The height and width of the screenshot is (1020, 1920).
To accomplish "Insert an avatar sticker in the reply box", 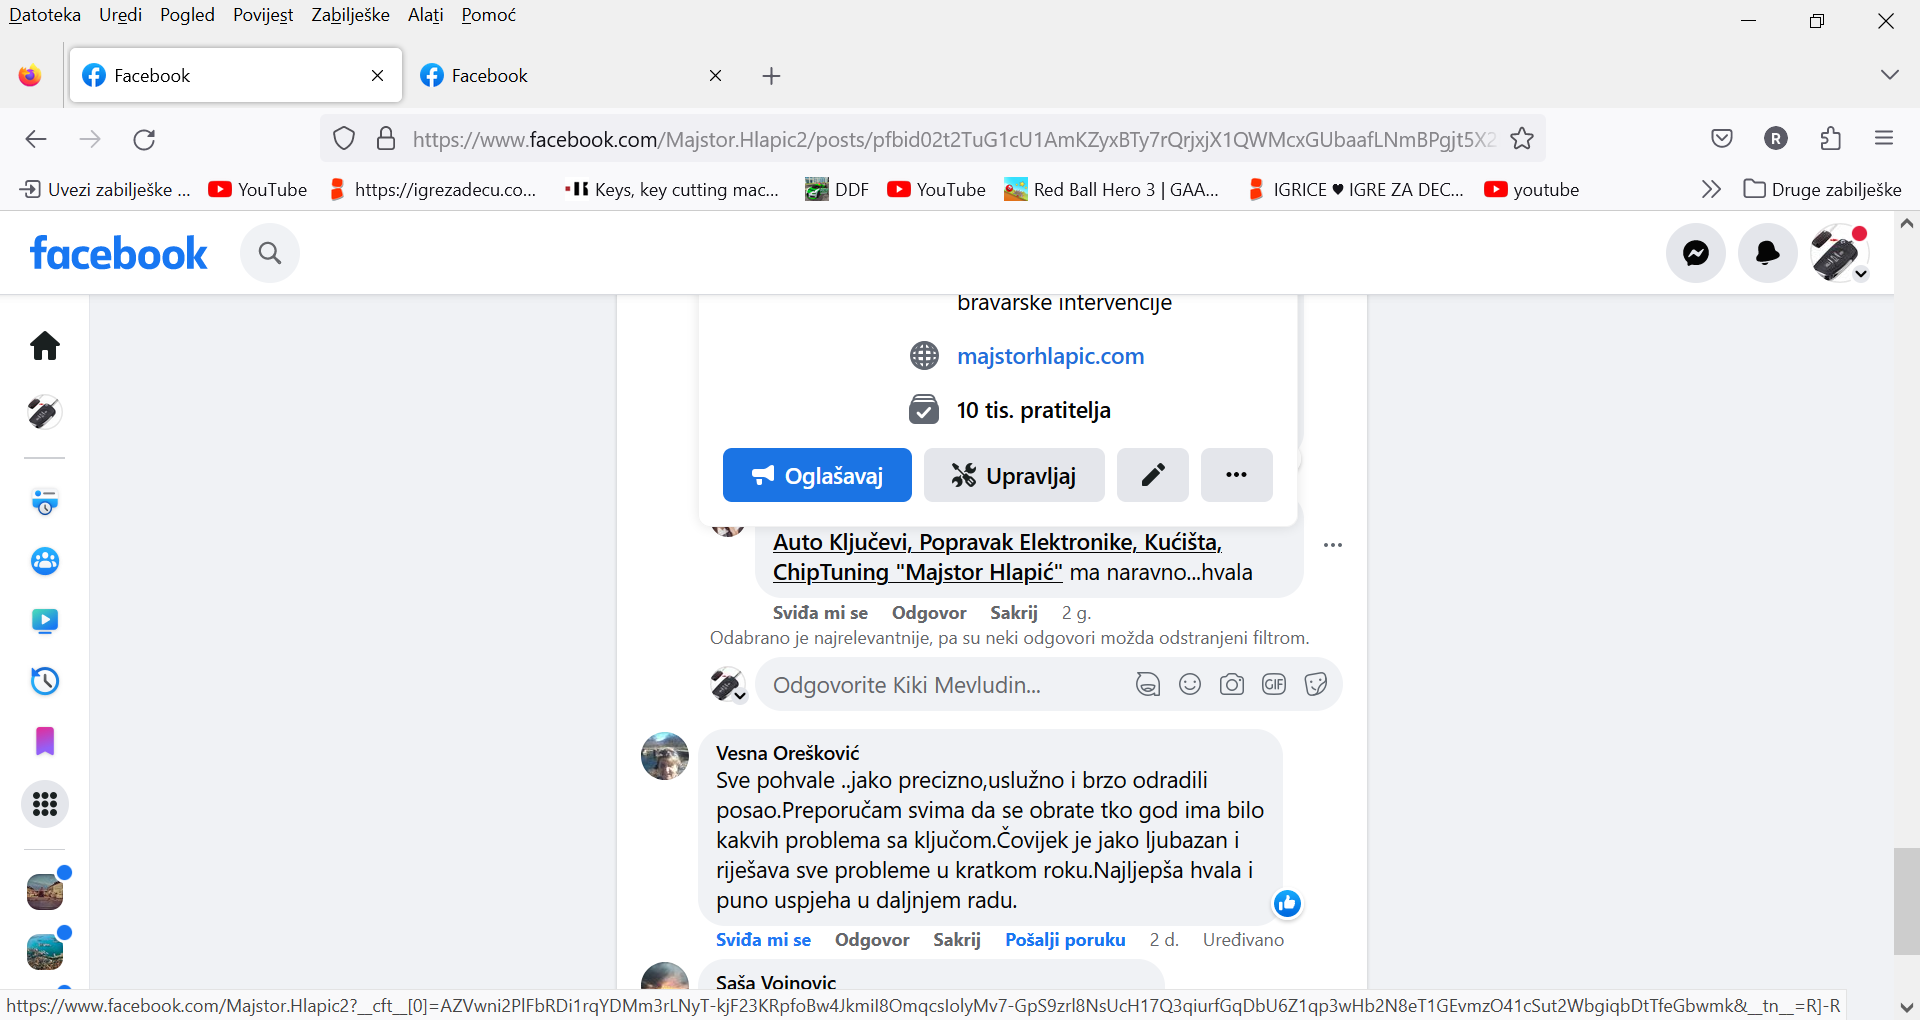I will [1148, 684].
